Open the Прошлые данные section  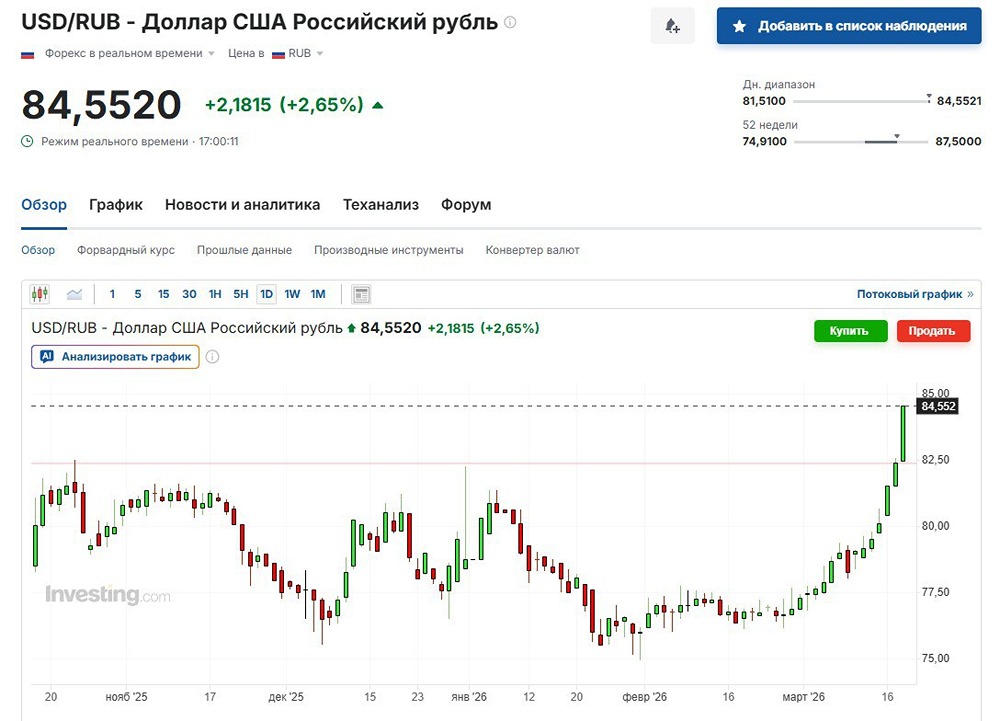point(244,249)
